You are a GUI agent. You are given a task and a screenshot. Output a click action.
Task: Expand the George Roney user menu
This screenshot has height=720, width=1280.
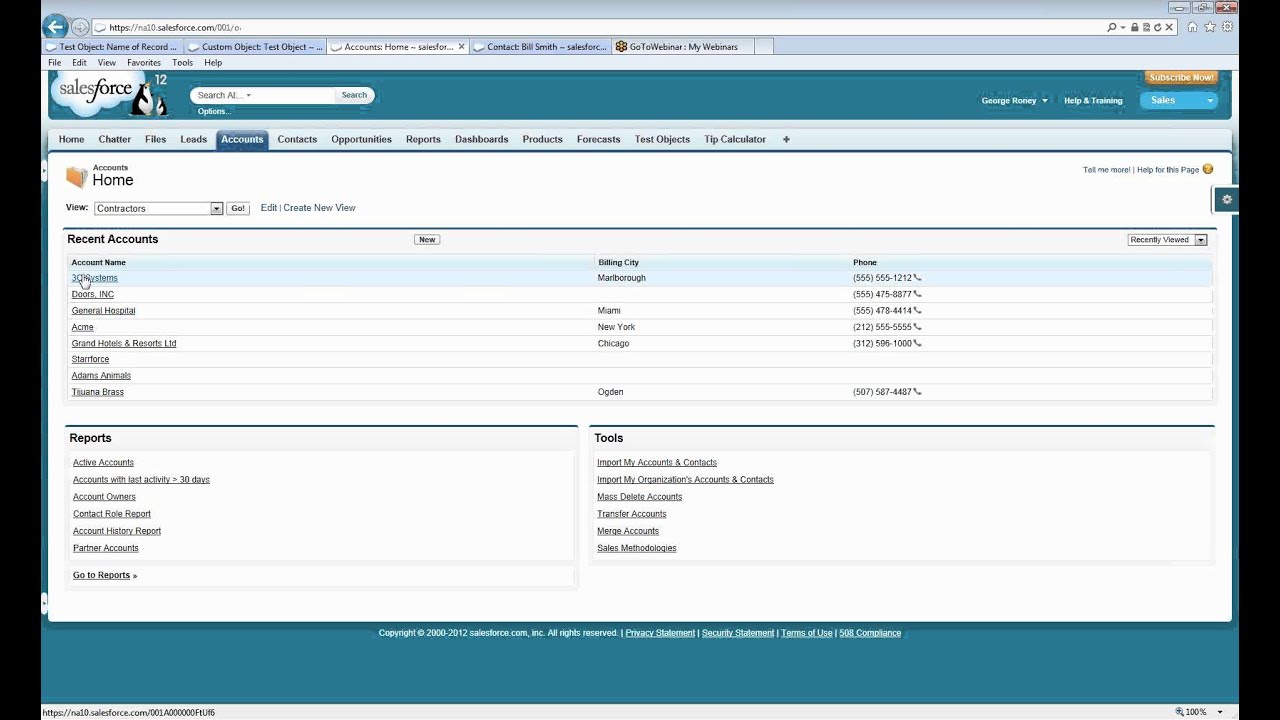[1045, 100]
